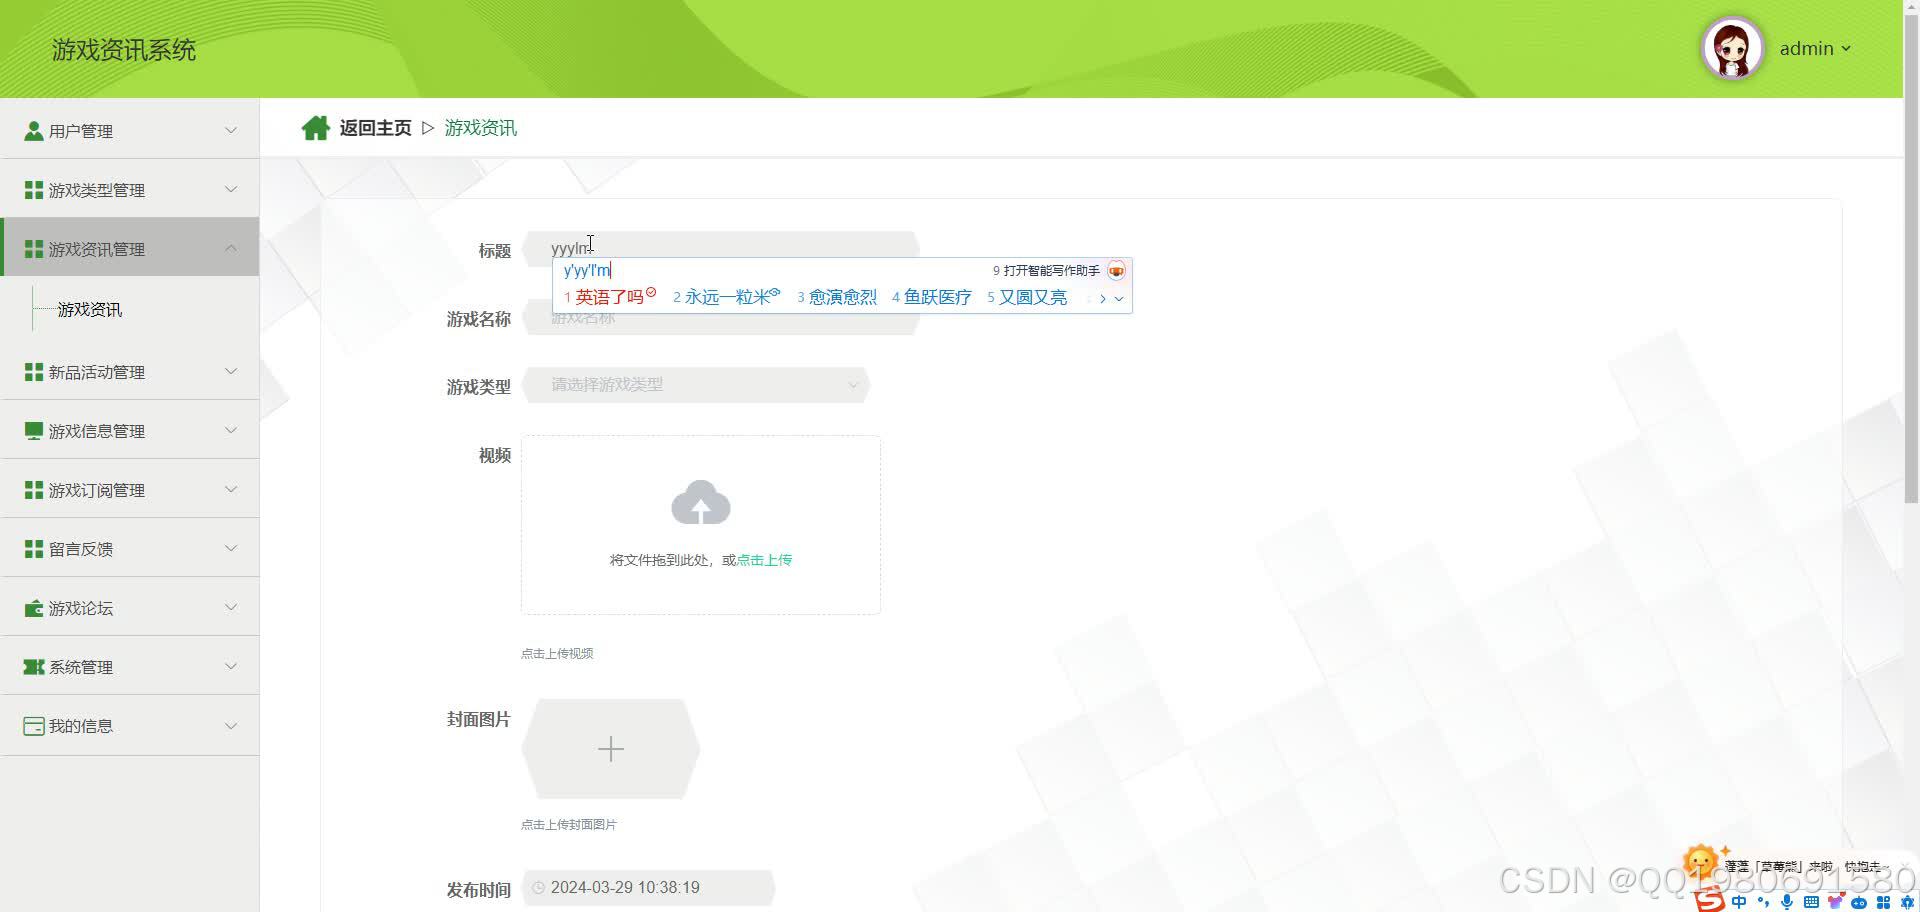Select 游戏资讯 in the sidebar submenu
Image resolution: width=1920 pixels, height=912 pixels.
pyautogui.click(x=89, y=309)
